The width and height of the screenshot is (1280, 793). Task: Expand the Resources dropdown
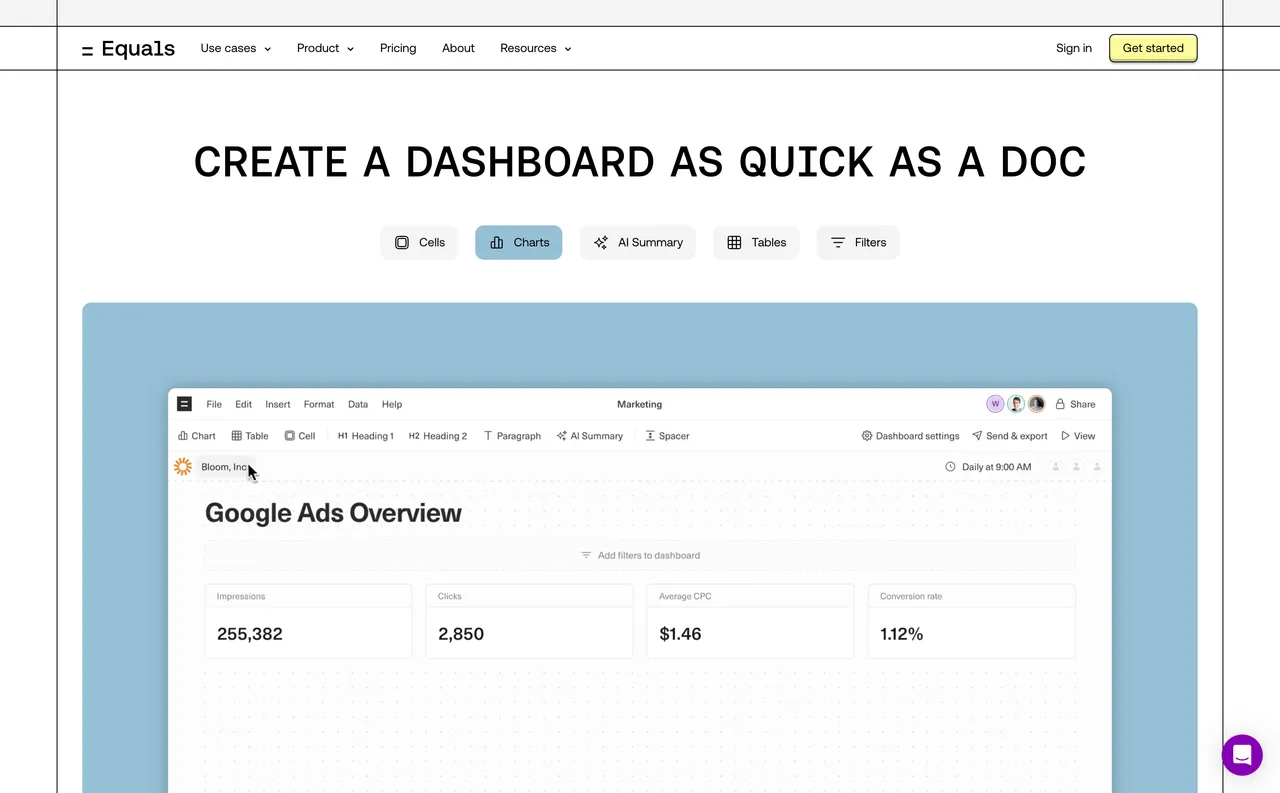tap(535, 48)
